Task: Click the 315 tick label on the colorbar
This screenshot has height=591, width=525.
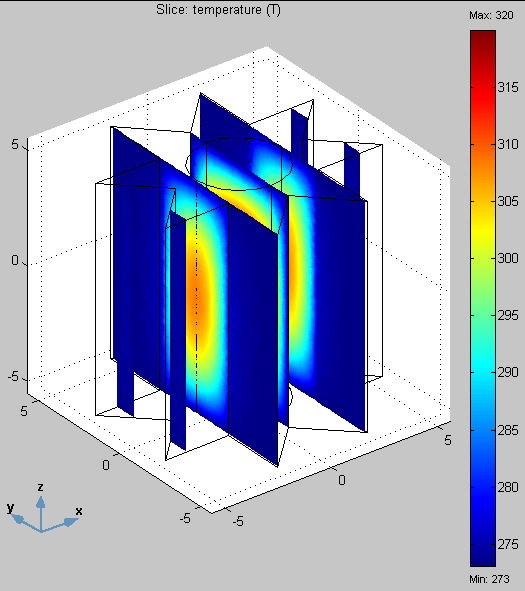Action: 508,87
